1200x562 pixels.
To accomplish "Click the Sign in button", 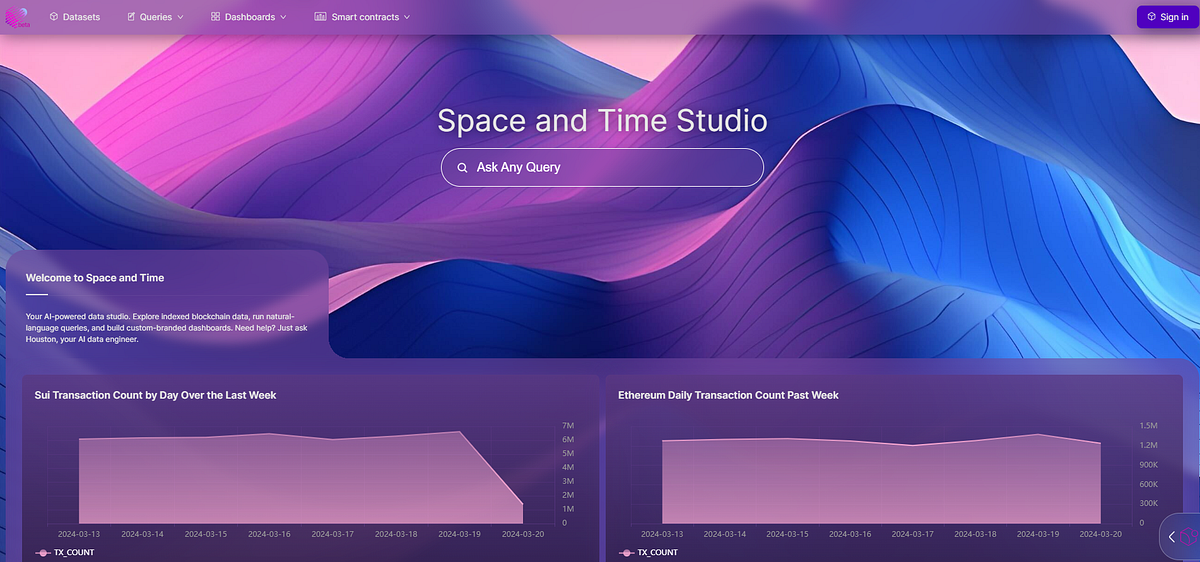I will pyautogui.click(x=1166, y=17).
